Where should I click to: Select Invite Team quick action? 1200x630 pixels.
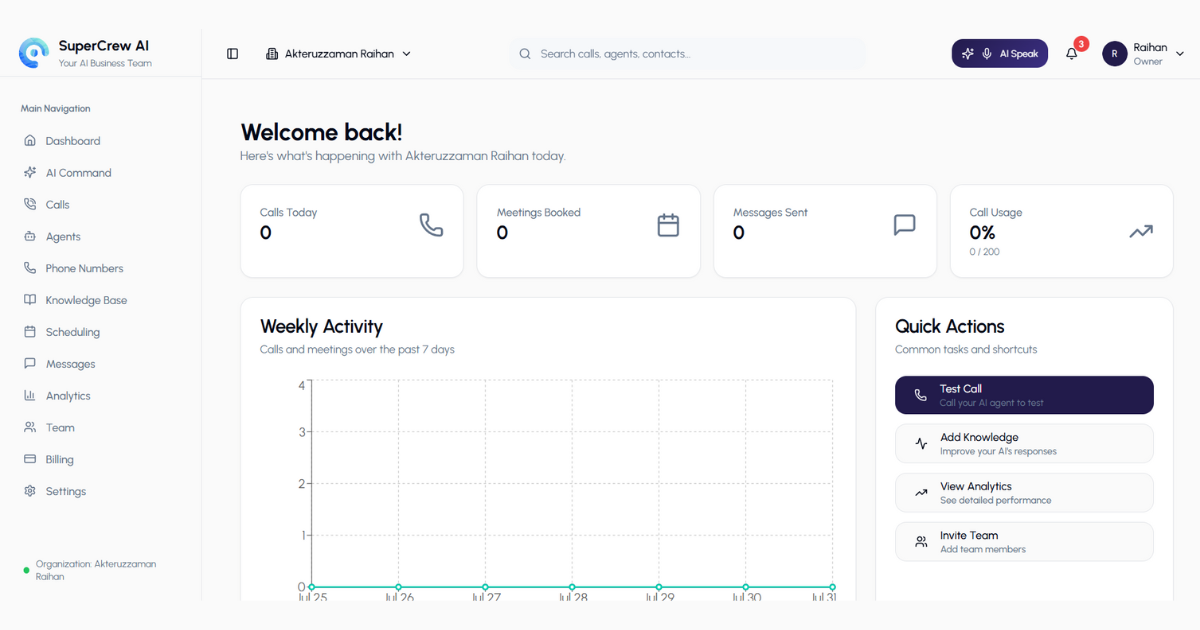pyautogui.click(x=1024, y=542)
